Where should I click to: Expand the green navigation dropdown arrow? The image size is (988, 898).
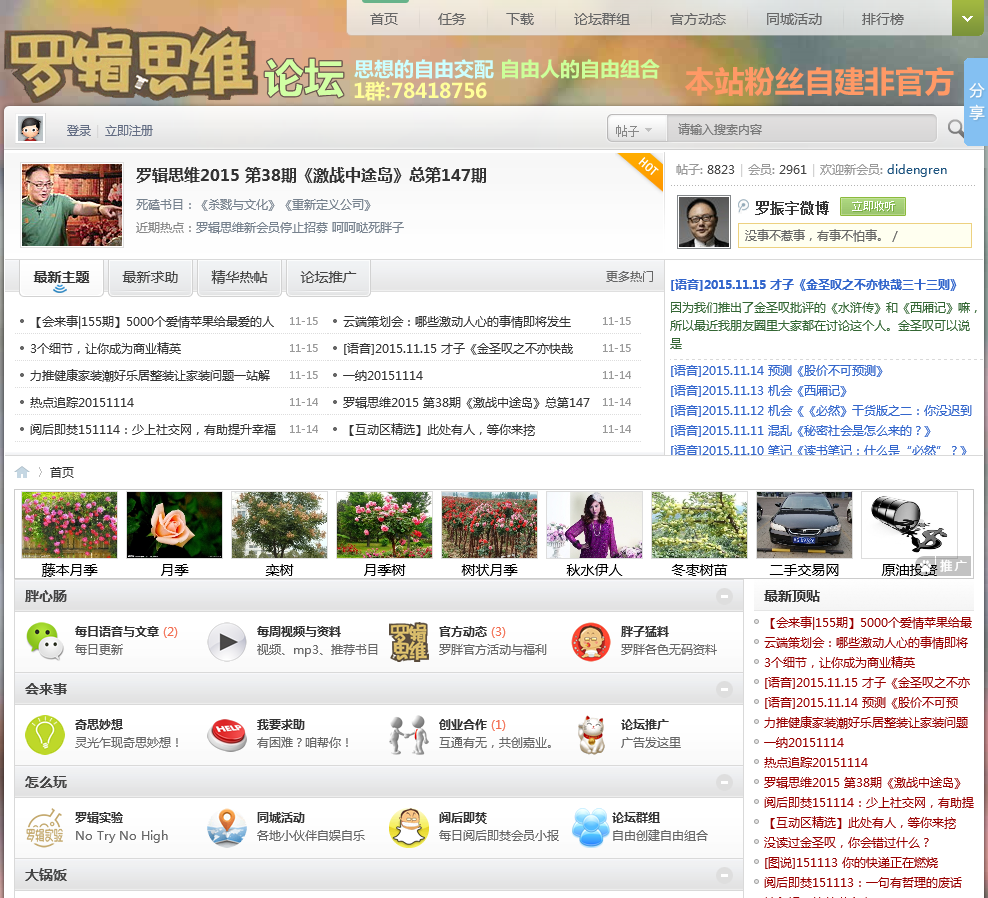[969, 18]
